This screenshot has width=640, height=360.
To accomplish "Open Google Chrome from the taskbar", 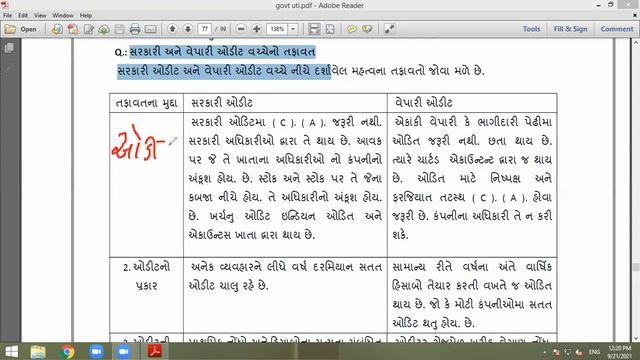I will click(x=68, y=351).
